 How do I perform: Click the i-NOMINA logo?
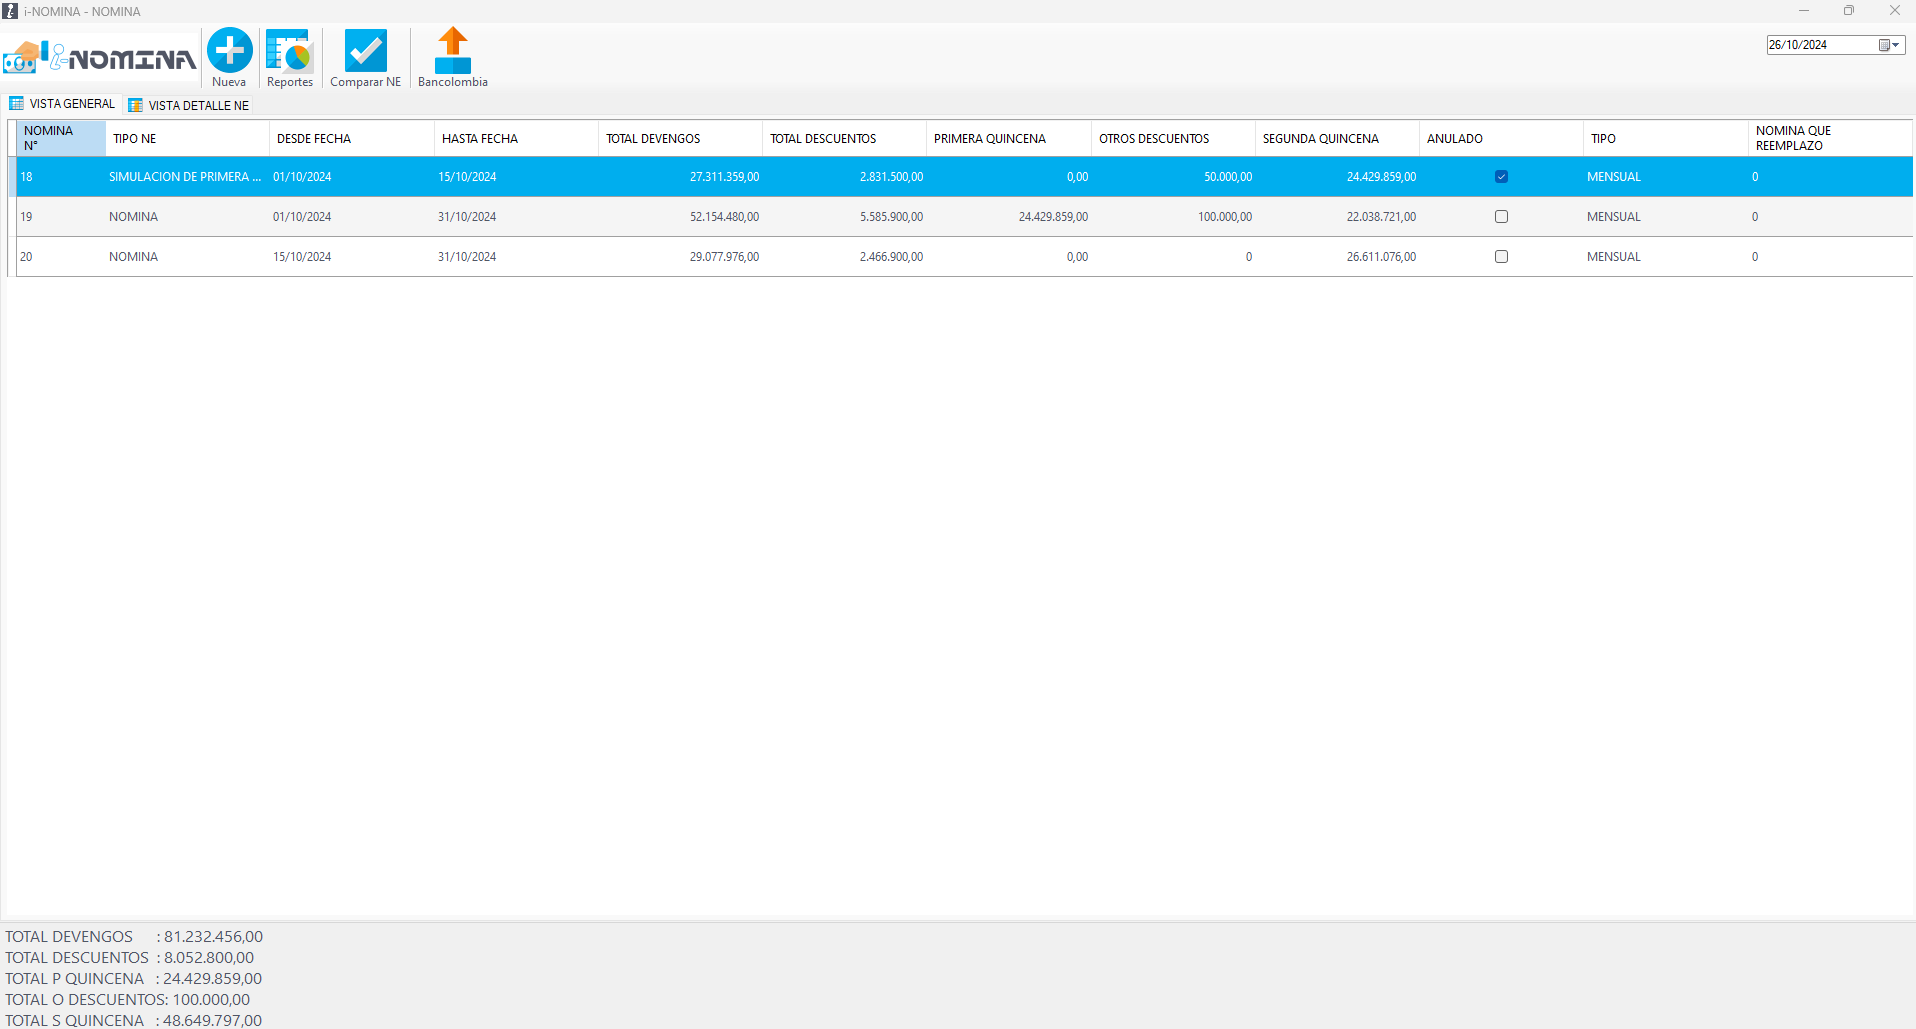(100, 58)
